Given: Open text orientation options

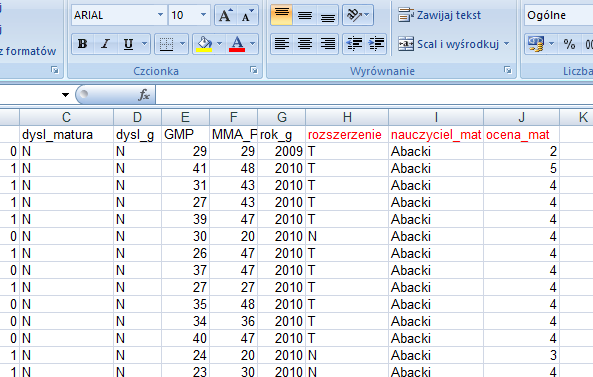Looking at the screenshot, I should [358, 15].
